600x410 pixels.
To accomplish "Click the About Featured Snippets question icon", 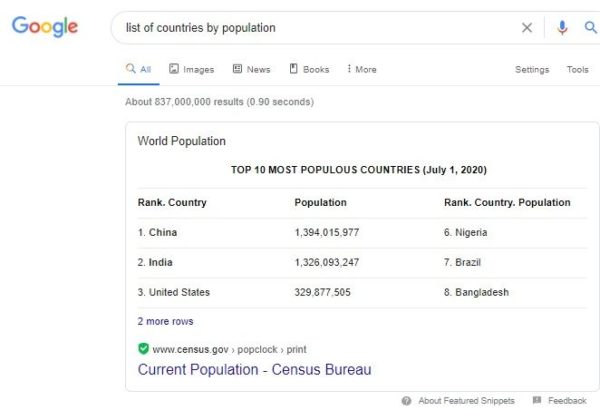I will (x=406, y=401).
